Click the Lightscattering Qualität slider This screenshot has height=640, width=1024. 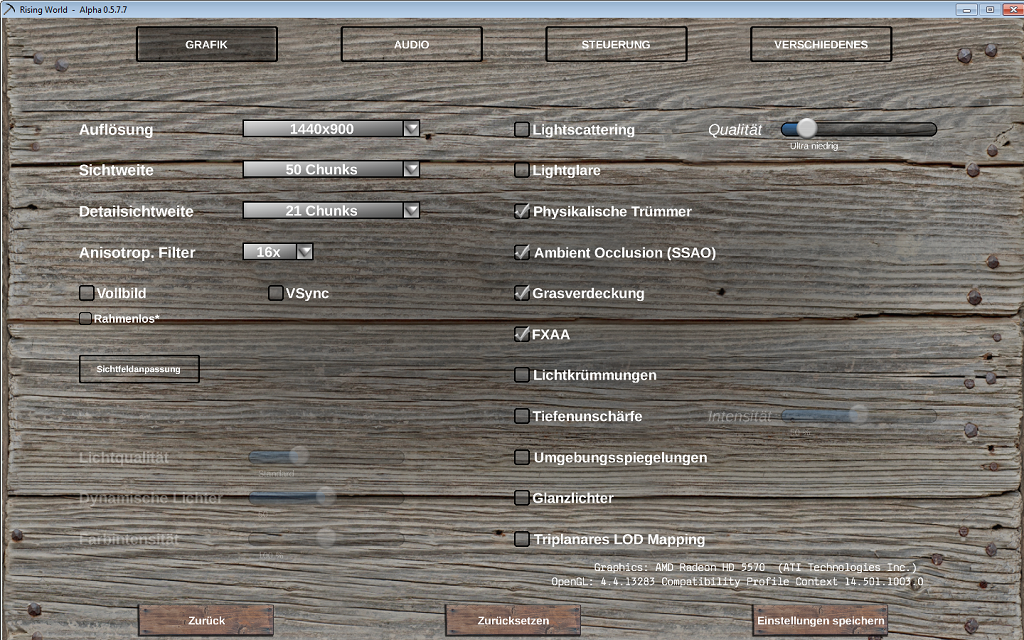click(x=858, y=129)
